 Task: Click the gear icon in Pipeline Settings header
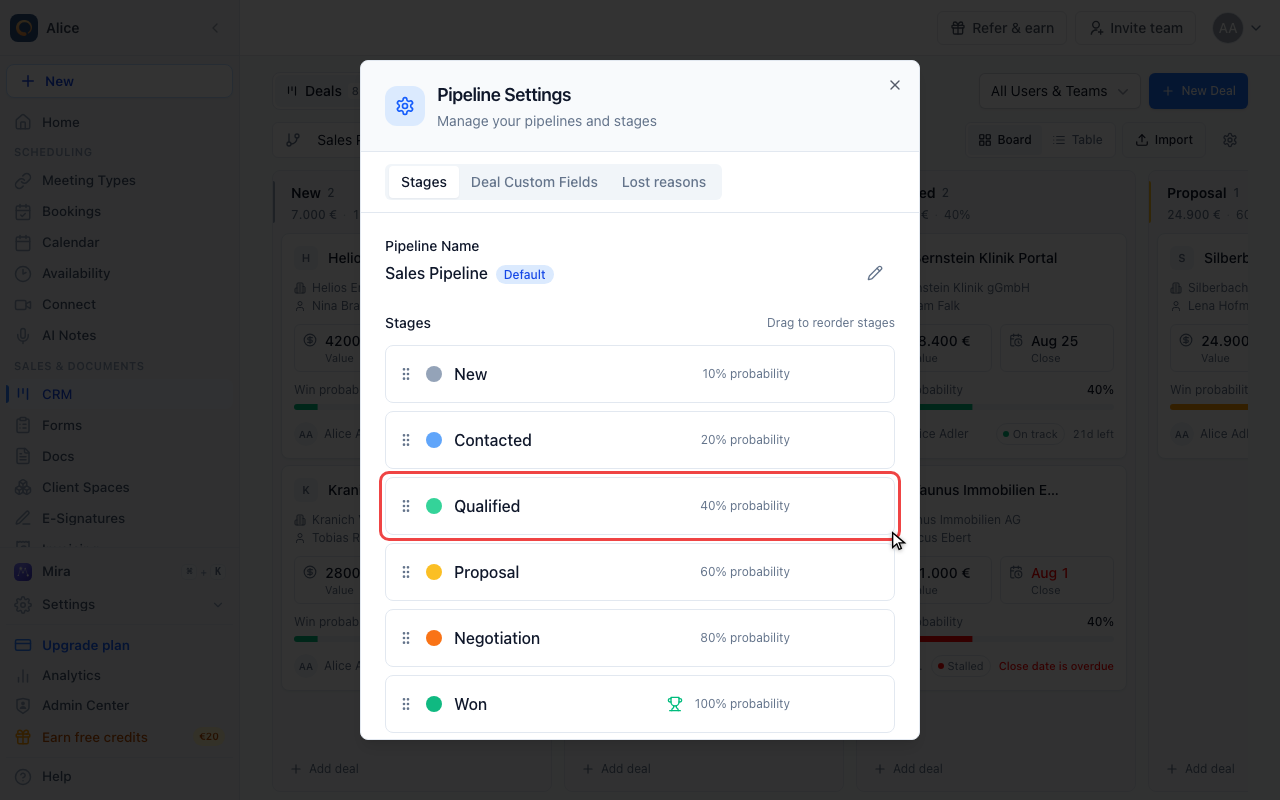pyautogui.click(x=405, y=106)
